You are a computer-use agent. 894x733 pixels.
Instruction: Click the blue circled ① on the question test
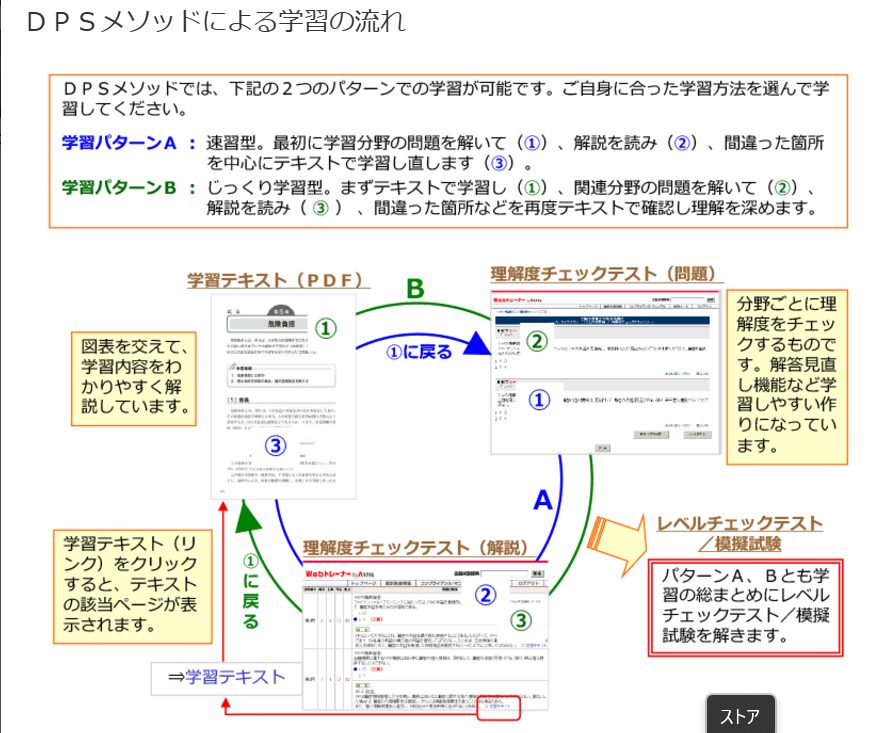click(x=539, y=401)
